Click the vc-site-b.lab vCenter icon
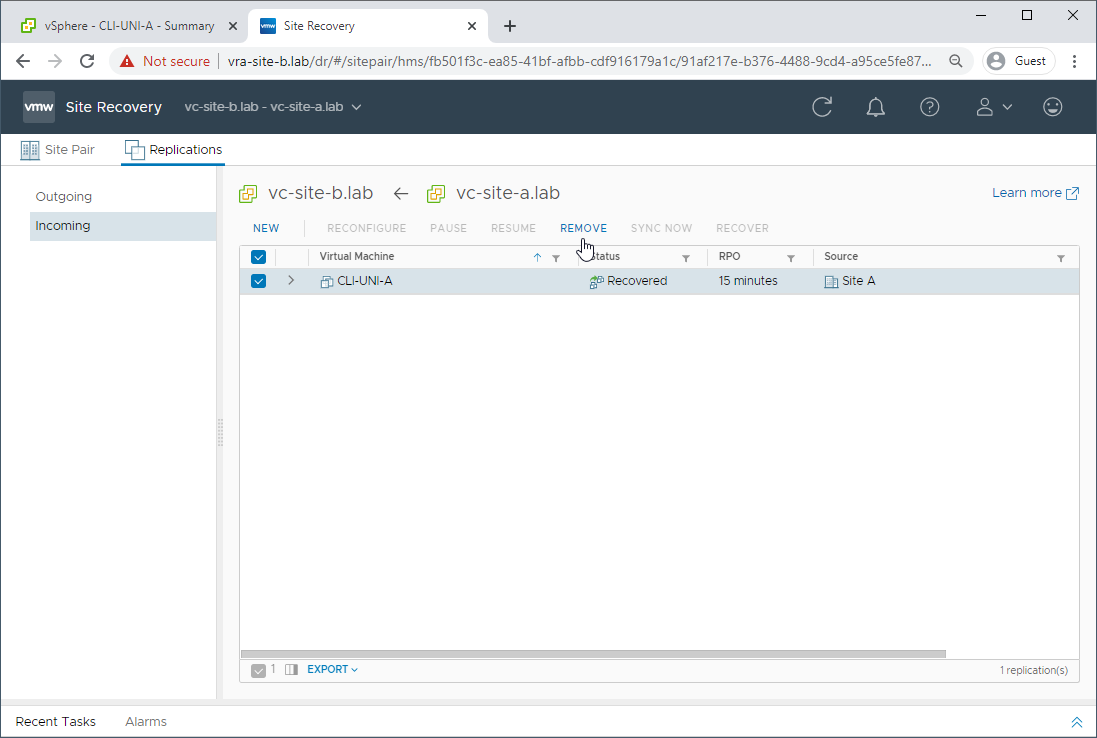The image size is (1097, 738). coord(248,194)
